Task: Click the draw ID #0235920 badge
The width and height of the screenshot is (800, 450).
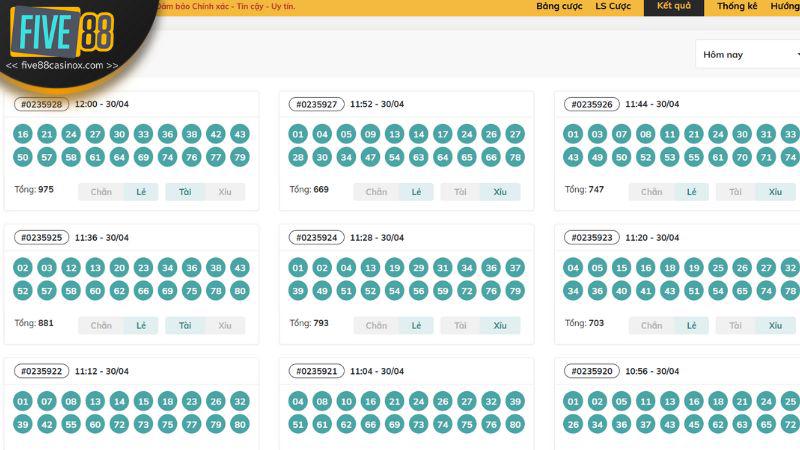Action: [591, 371]
